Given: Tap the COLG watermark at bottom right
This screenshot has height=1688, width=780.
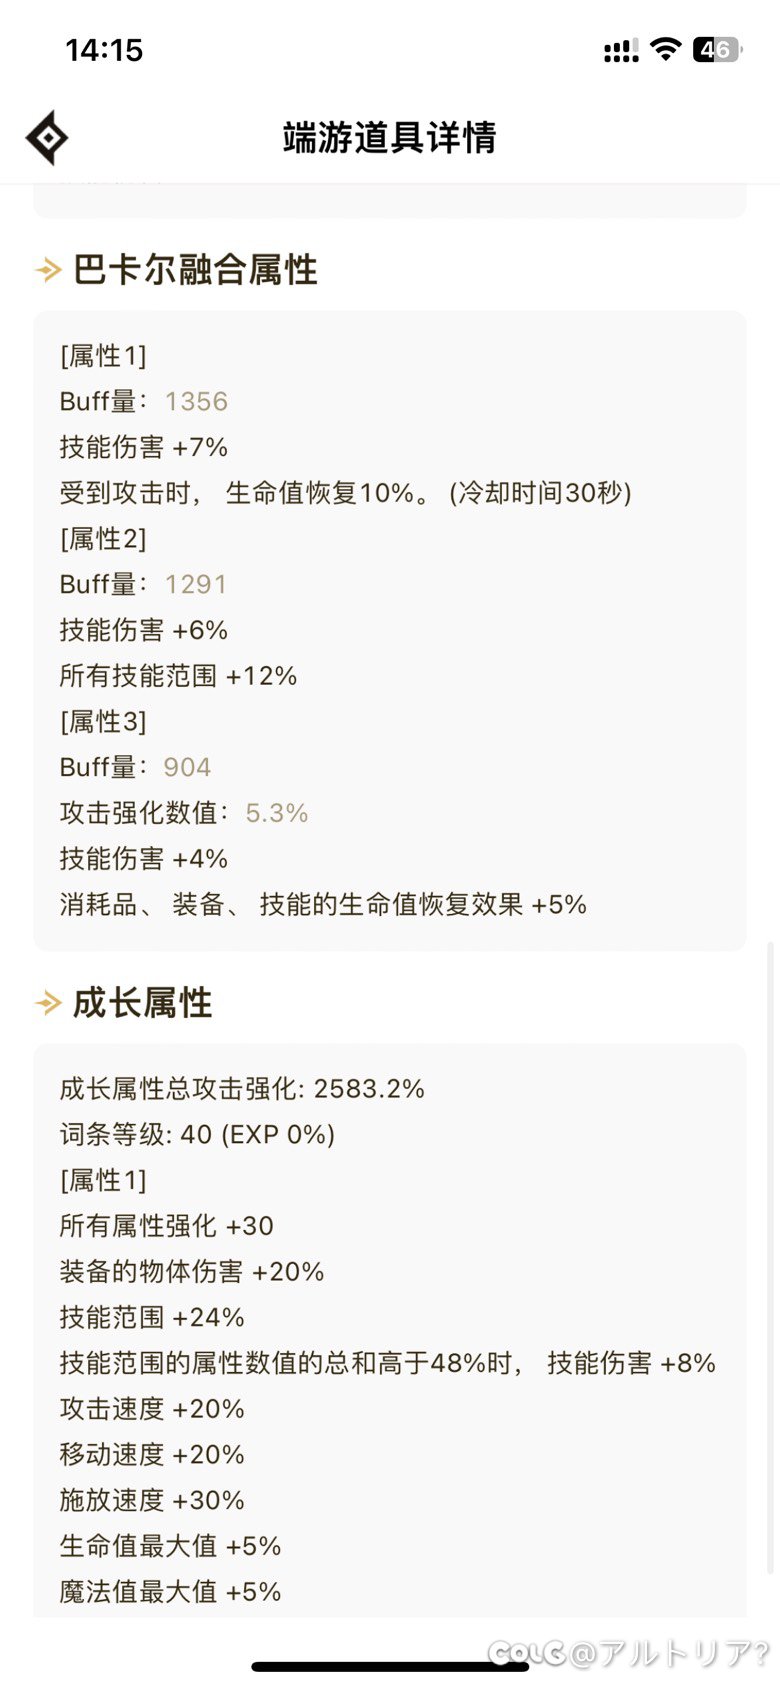Looking at the screenshot, I should 628,1653.
